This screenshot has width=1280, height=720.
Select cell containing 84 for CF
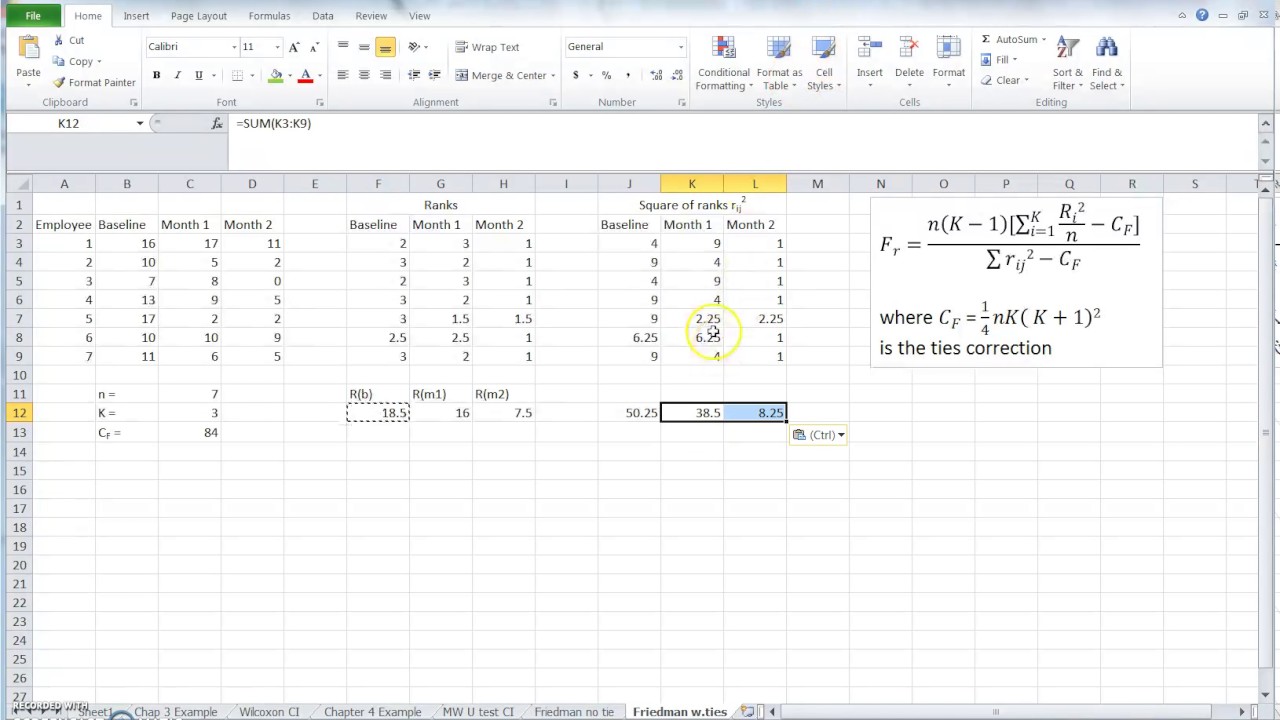(x=189, y=433)
